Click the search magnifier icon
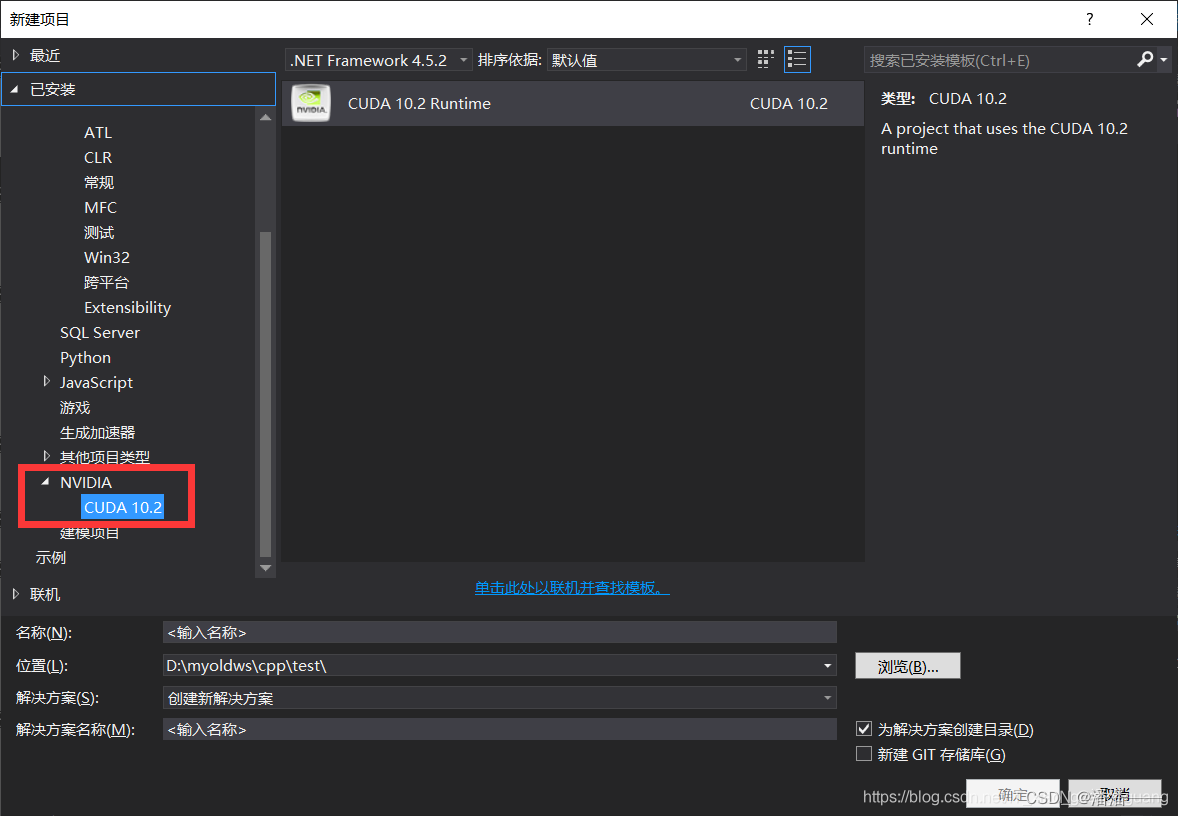 1145,59
